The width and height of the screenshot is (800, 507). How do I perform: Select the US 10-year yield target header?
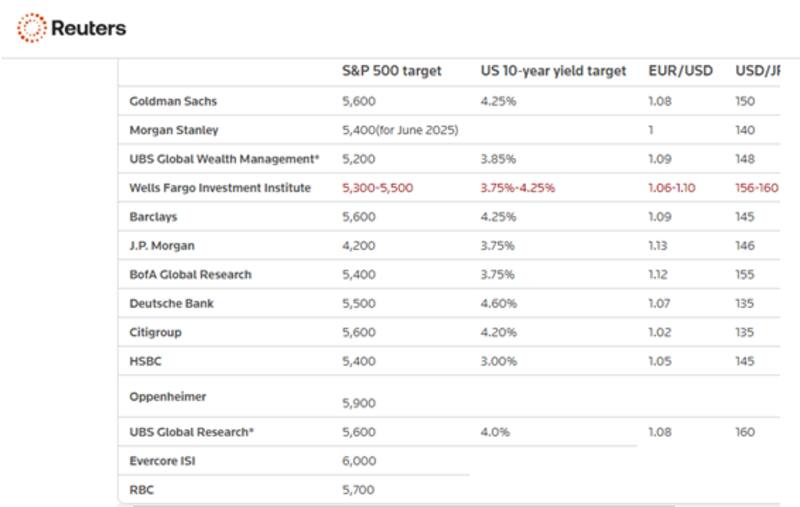(x=553, y=71)
